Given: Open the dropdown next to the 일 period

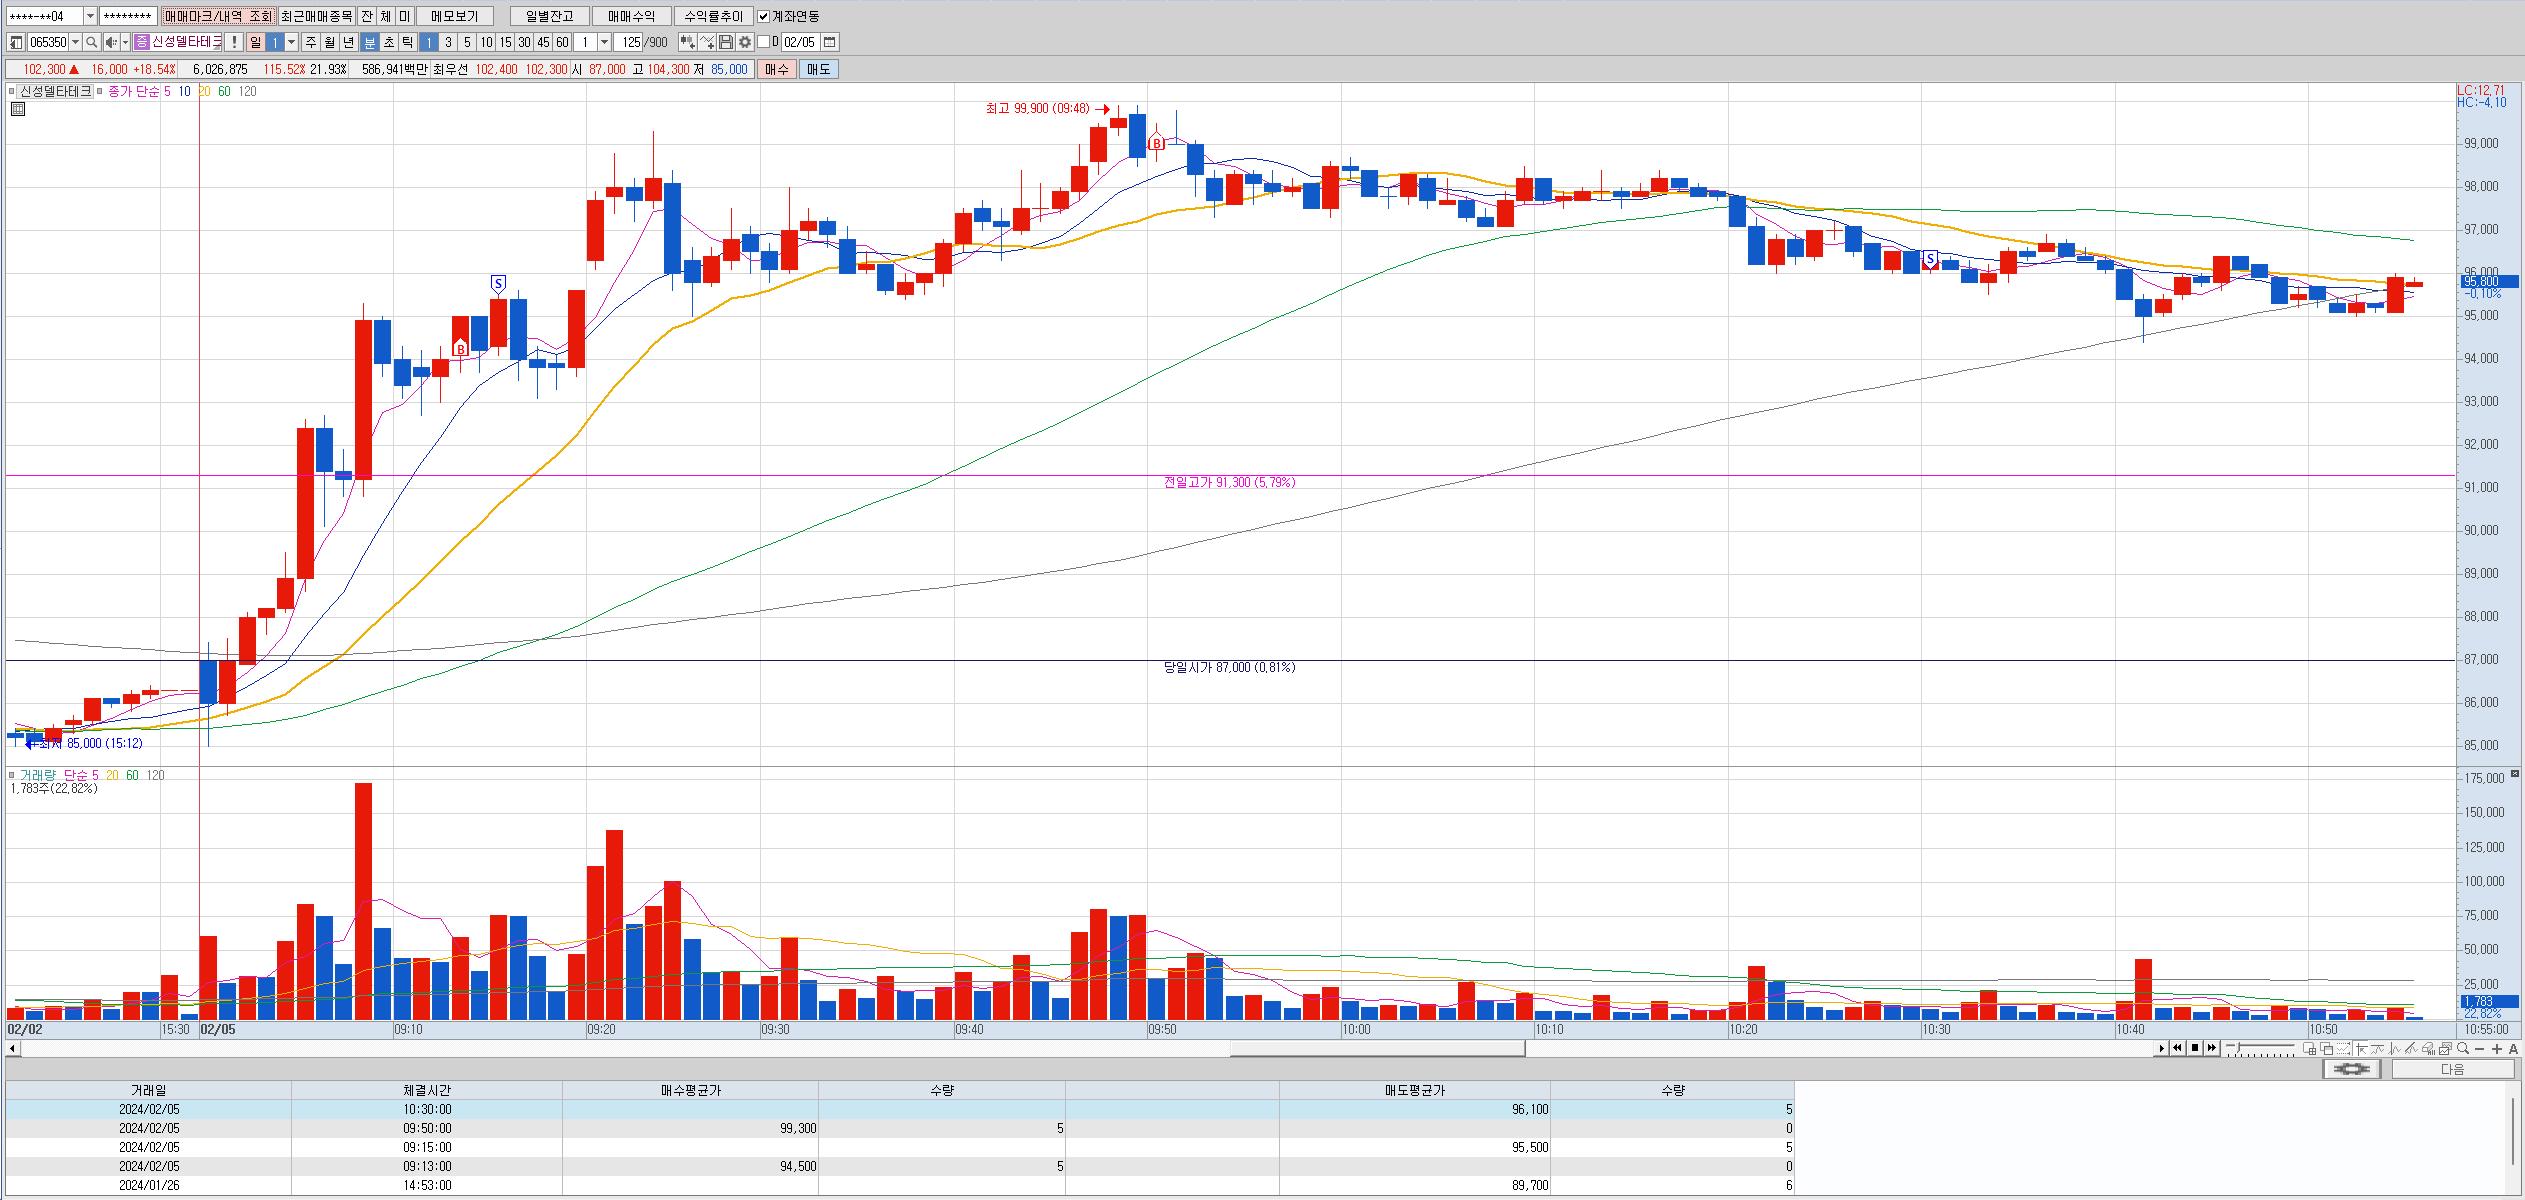Looking at the screenshot, I should [x=291, y=42].
